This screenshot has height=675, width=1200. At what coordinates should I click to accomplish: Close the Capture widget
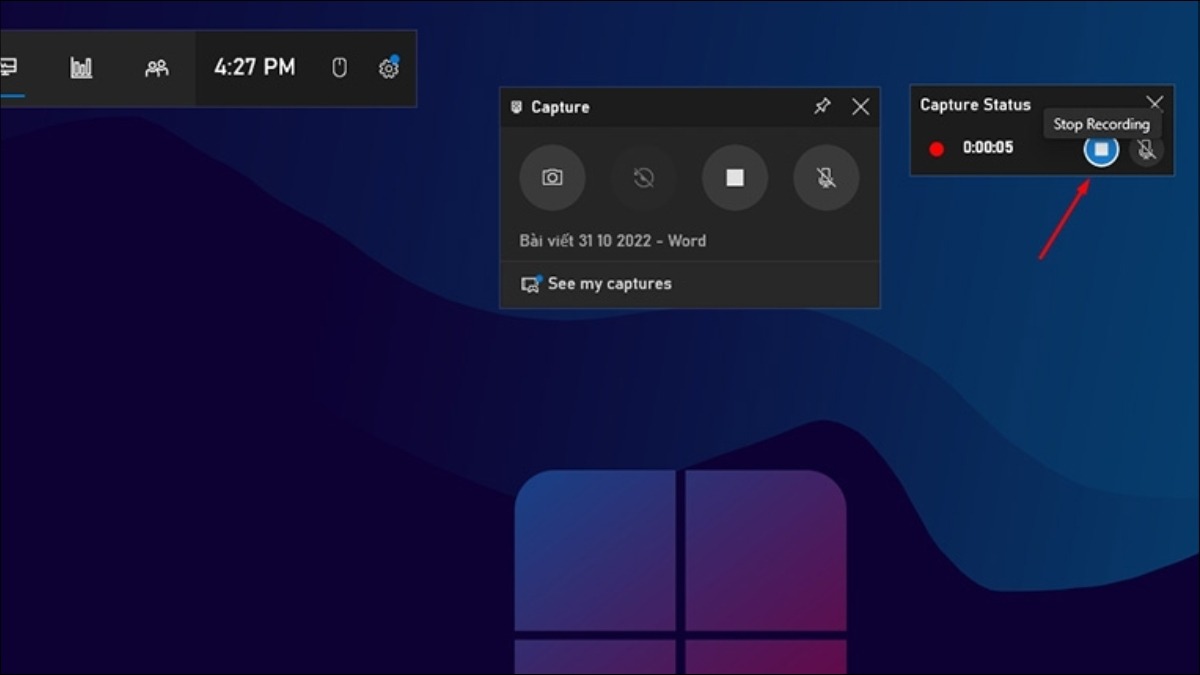[x=860, y=106]
